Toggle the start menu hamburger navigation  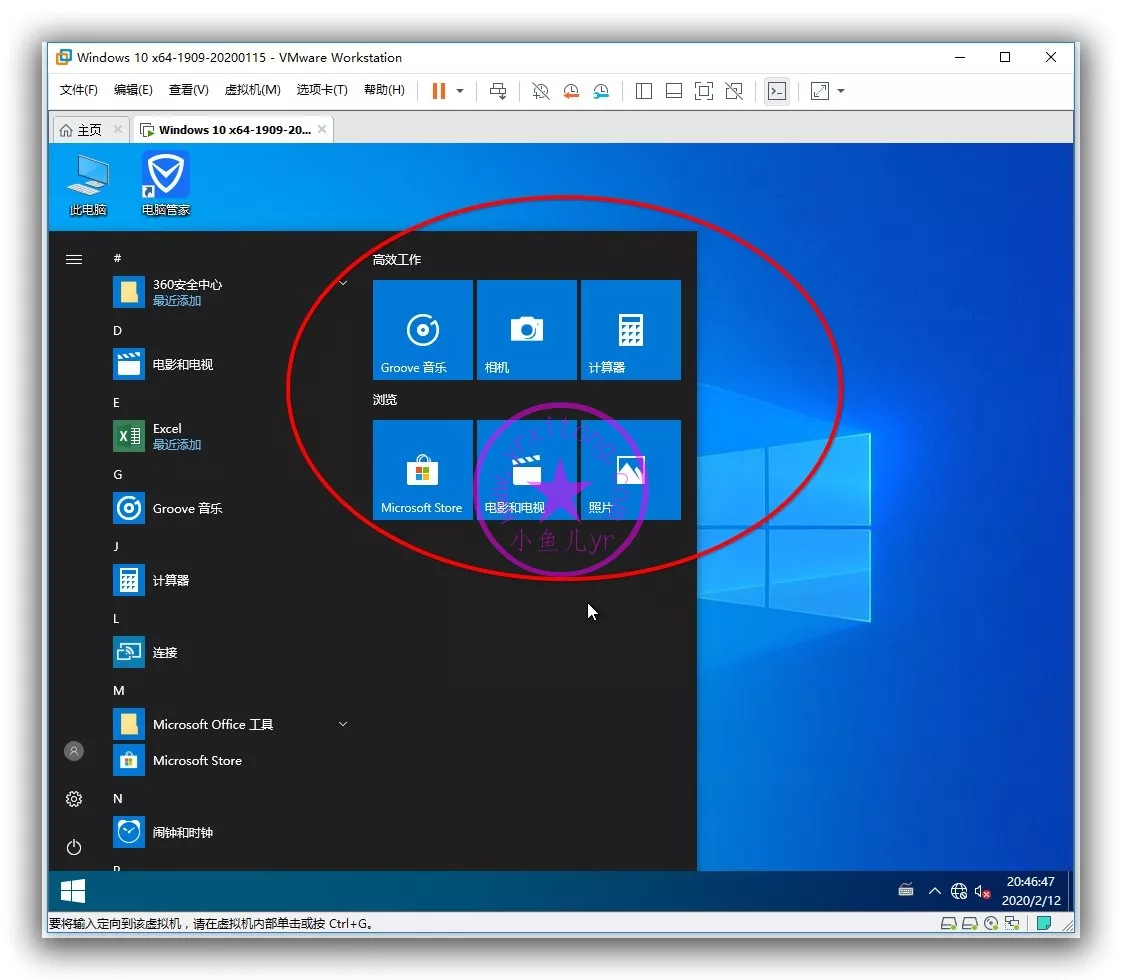pyautogui.click(x=74, y=259)
